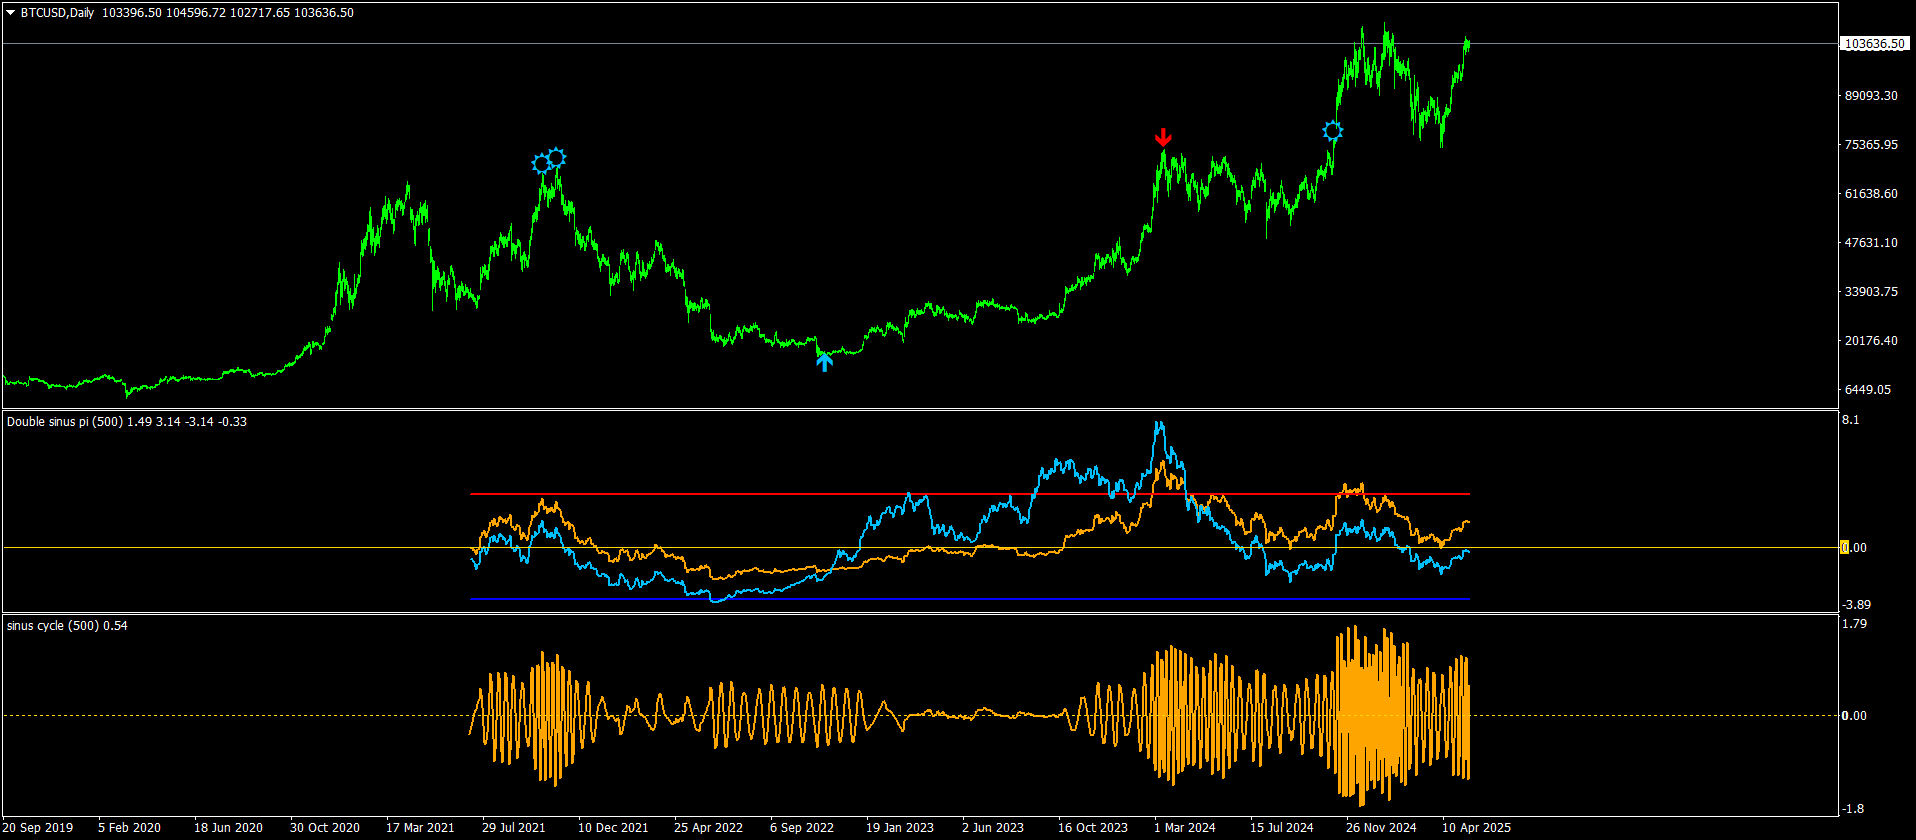Viewport: 1916px width, 840px height.
Task: Click the 1 Mar 2024 date label
Action: coord(1185,828)
